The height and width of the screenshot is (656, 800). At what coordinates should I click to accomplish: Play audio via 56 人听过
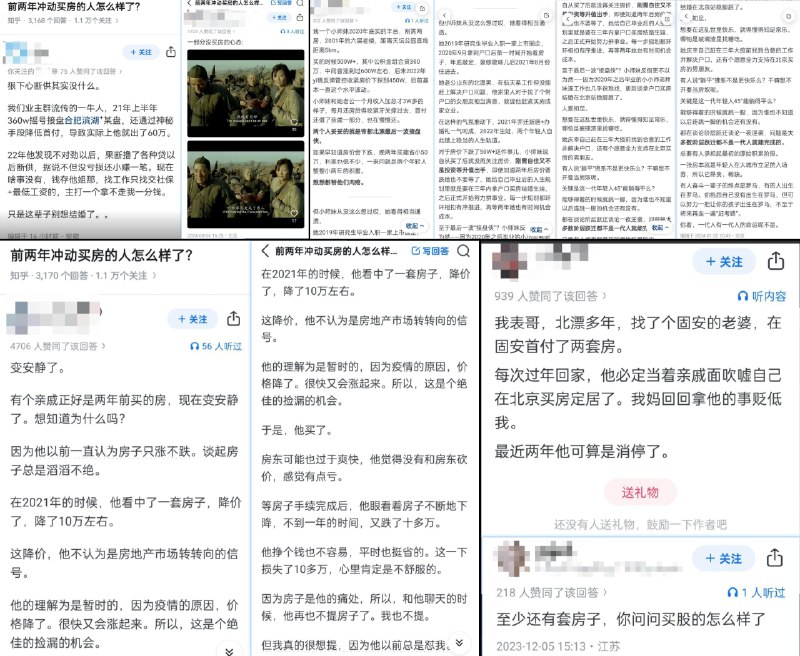click(216, 346)
